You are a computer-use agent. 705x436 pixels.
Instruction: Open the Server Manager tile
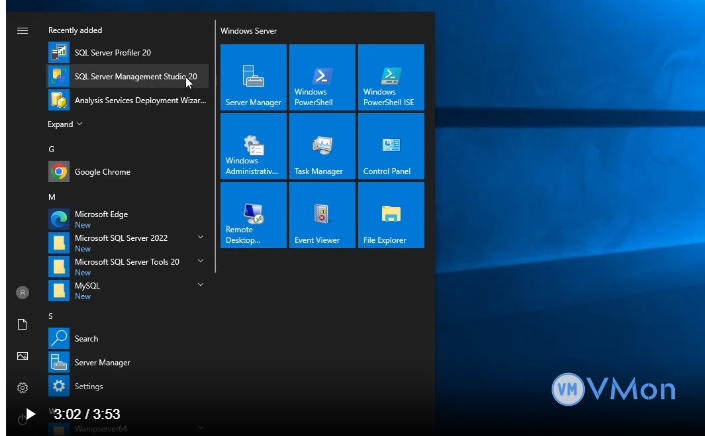point(253,77)
